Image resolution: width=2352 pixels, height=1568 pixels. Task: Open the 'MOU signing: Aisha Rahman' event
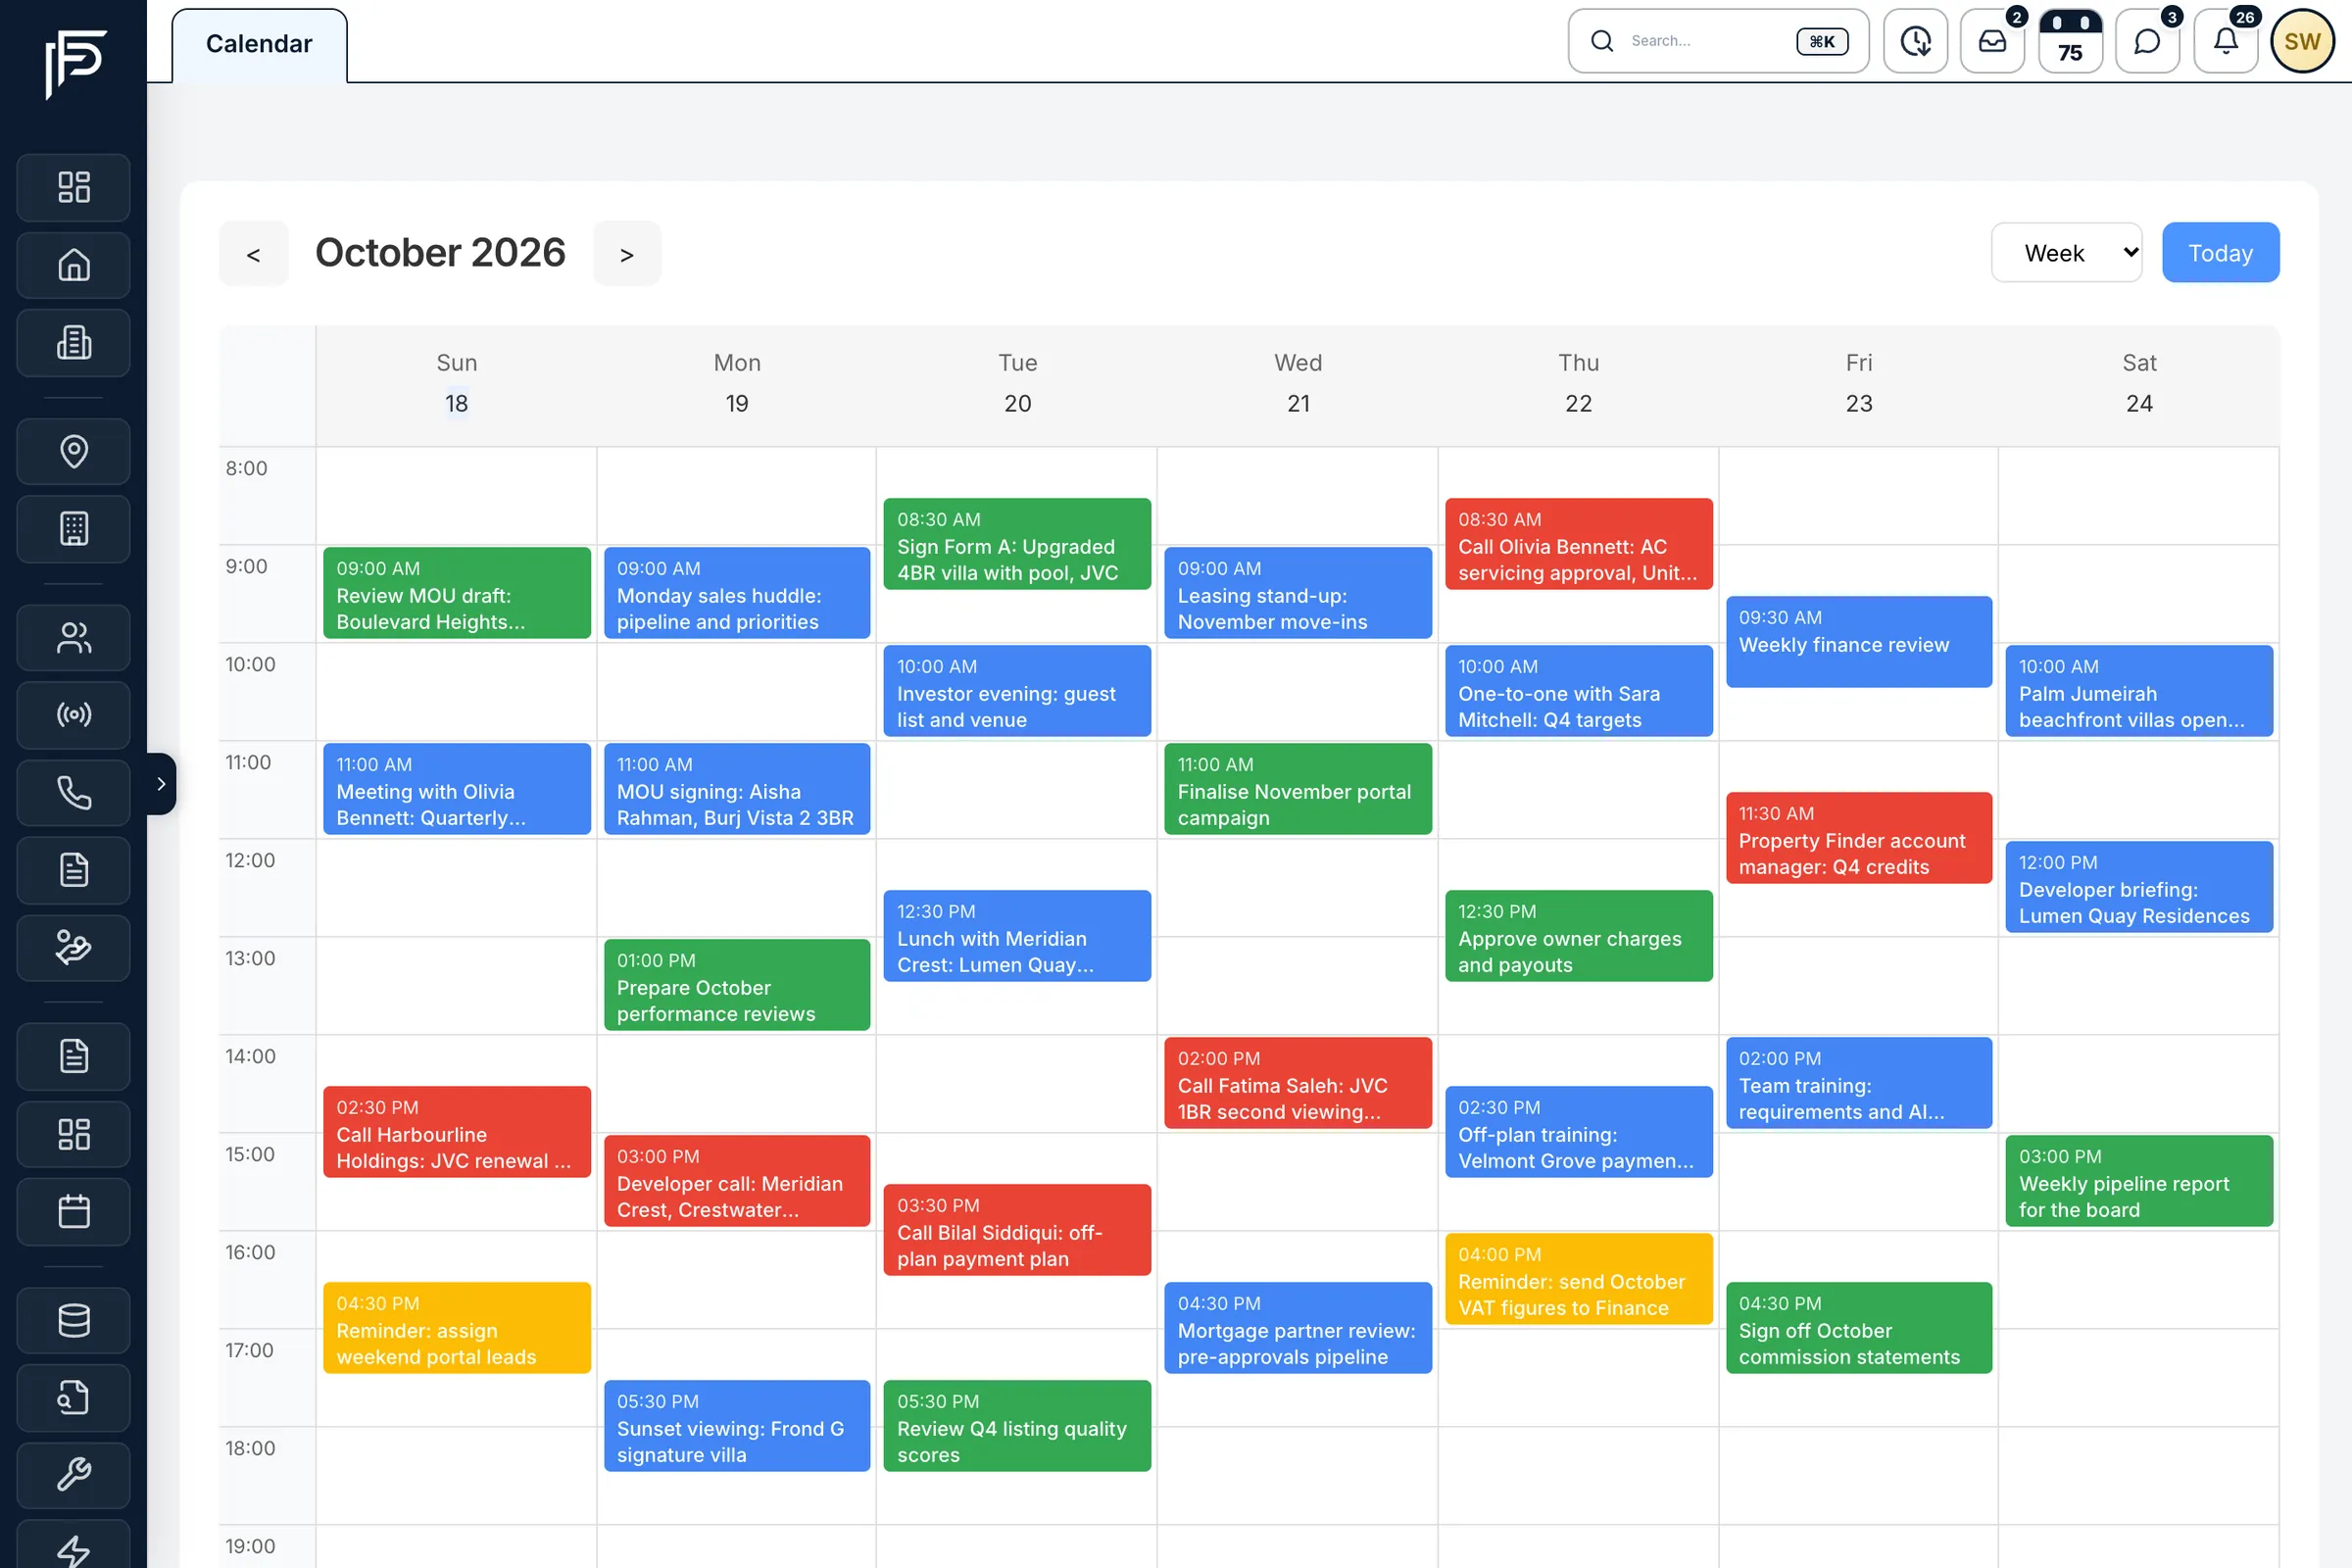point(737,789)
